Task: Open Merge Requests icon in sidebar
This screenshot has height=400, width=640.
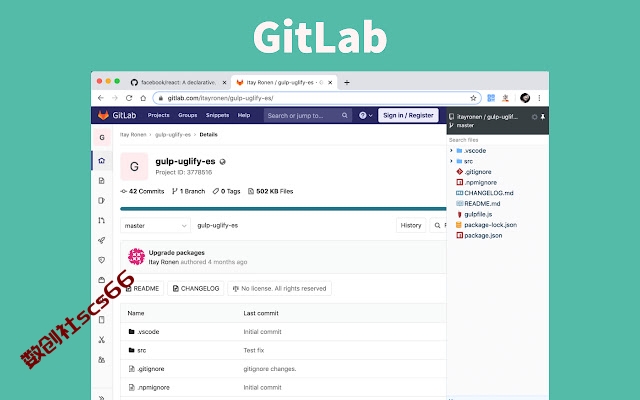Action: tap(102, 220)
